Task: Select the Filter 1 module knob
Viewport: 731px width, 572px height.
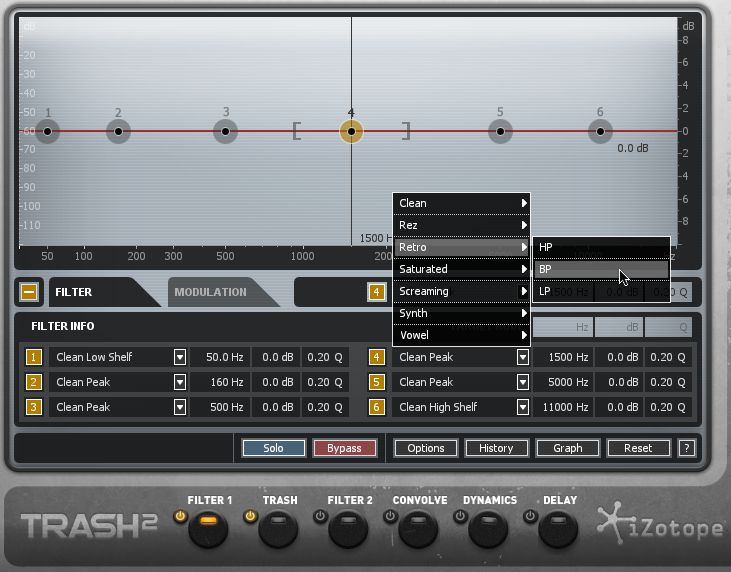Action: tap(208, 529)
